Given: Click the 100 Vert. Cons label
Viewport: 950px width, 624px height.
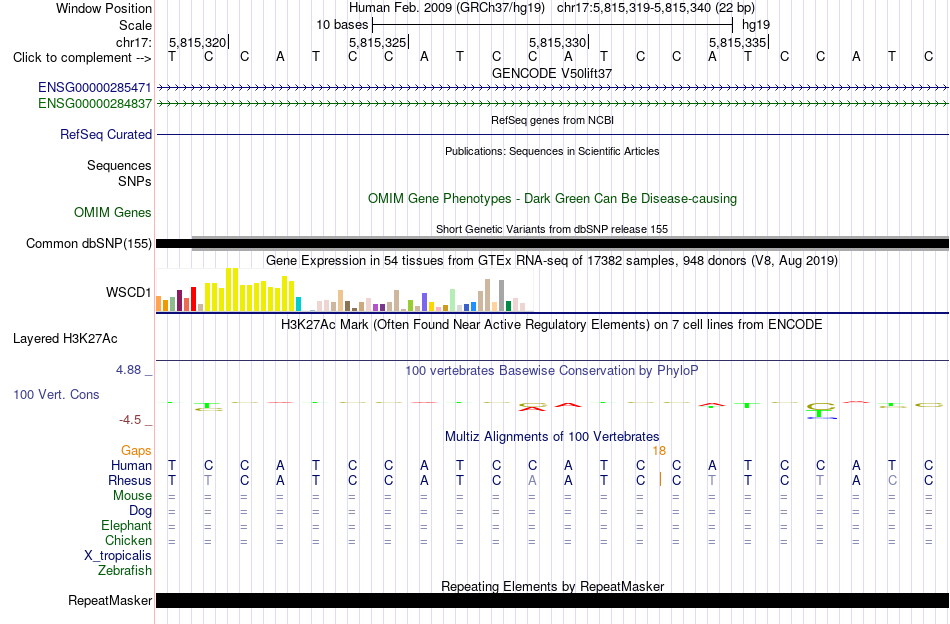Looking at the screenshot, I should (x=56, y=394).
